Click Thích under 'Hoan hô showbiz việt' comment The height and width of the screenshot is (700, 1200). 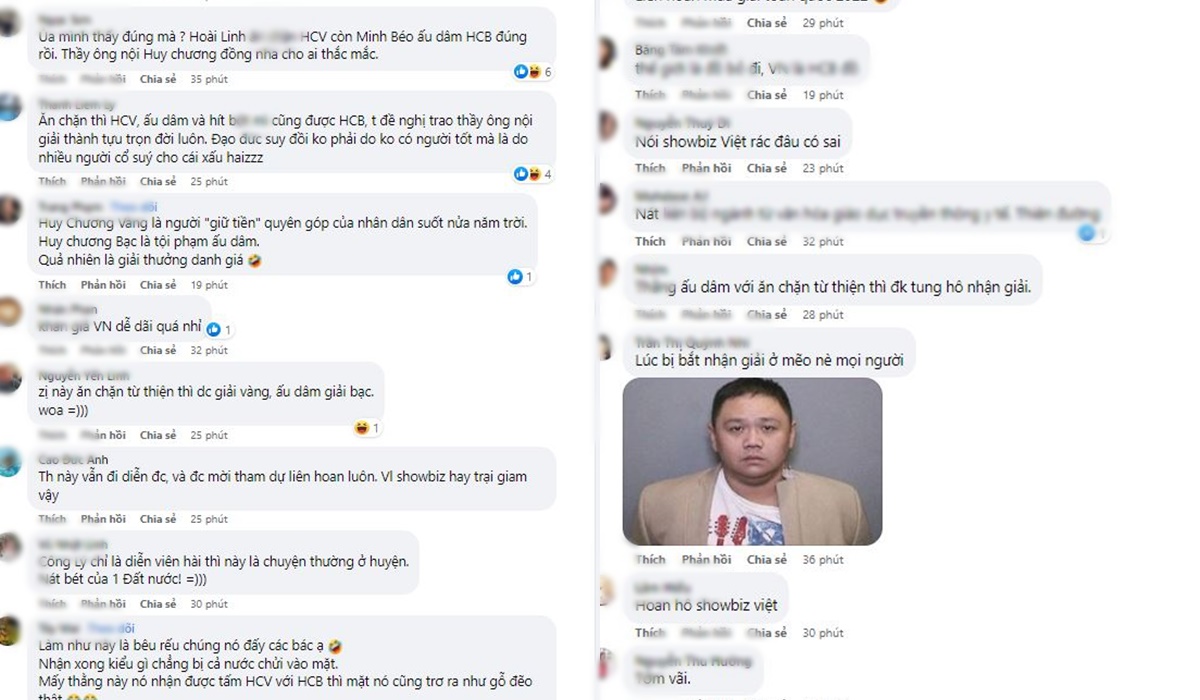650,632
